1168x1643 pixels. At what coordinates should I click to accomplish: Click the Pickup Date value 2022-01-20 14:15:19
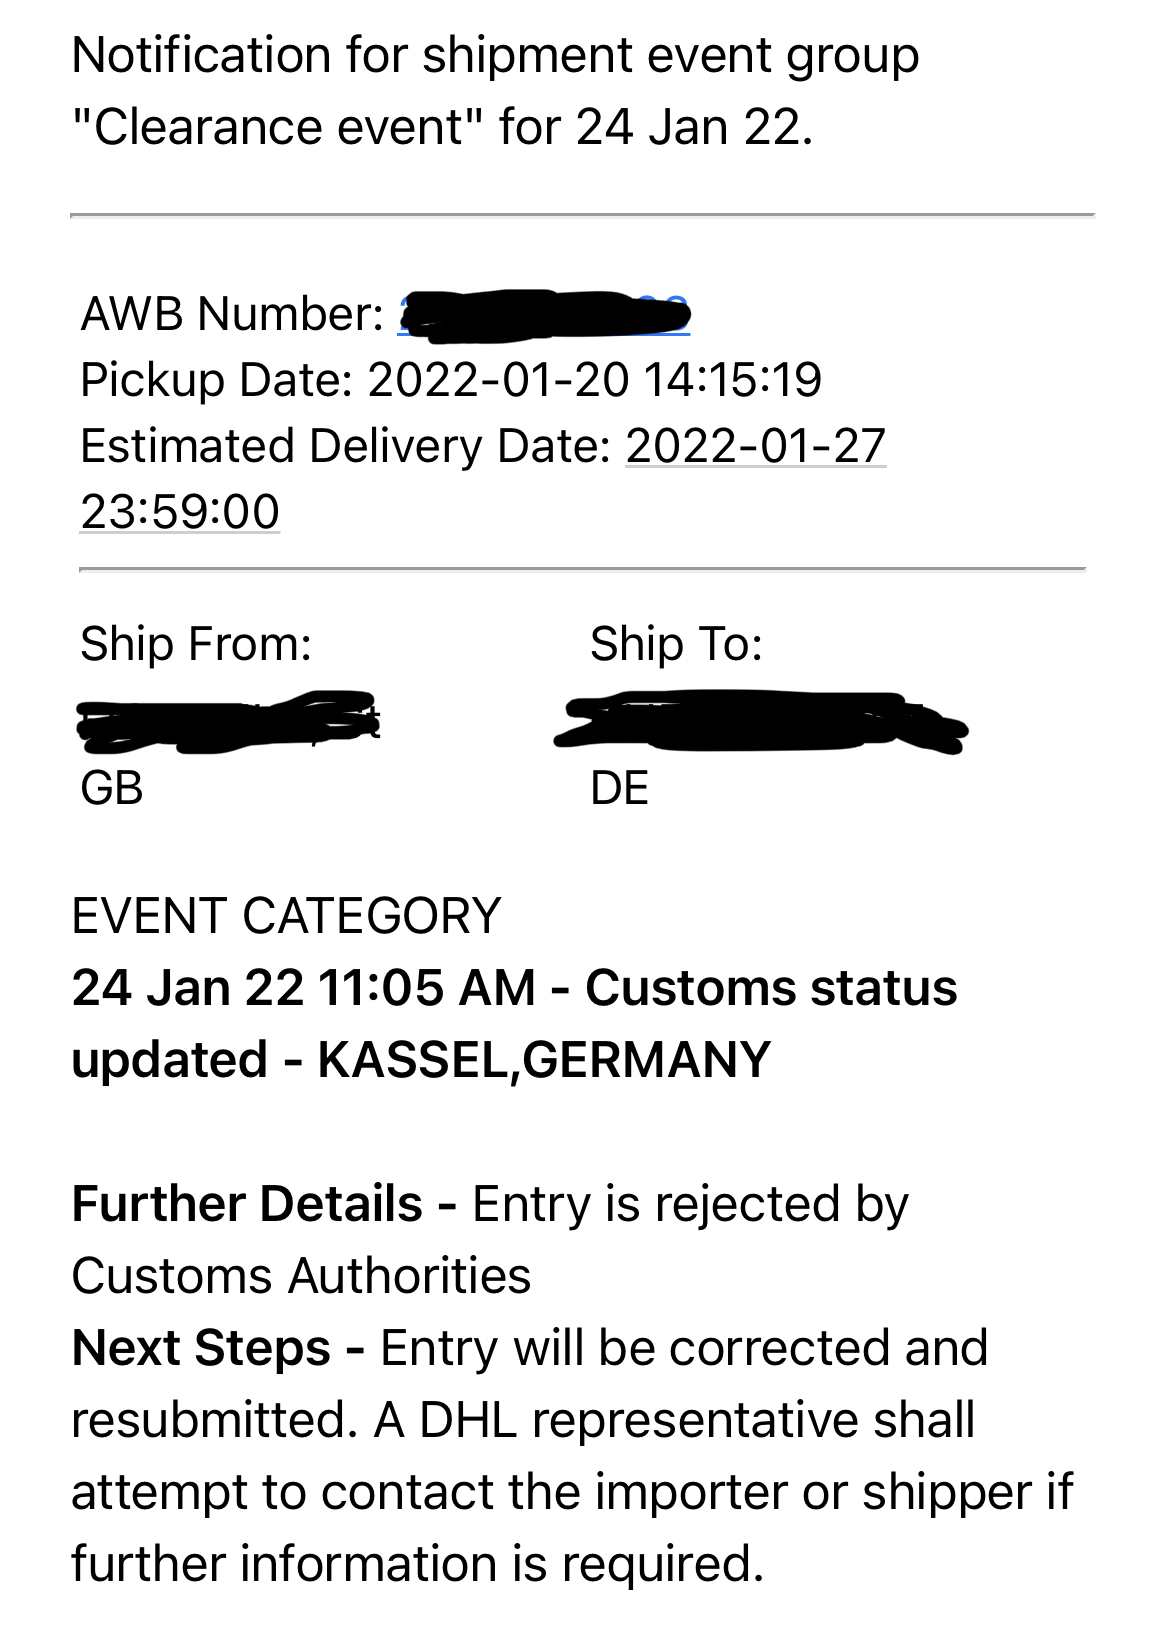[x=595, y=380]
